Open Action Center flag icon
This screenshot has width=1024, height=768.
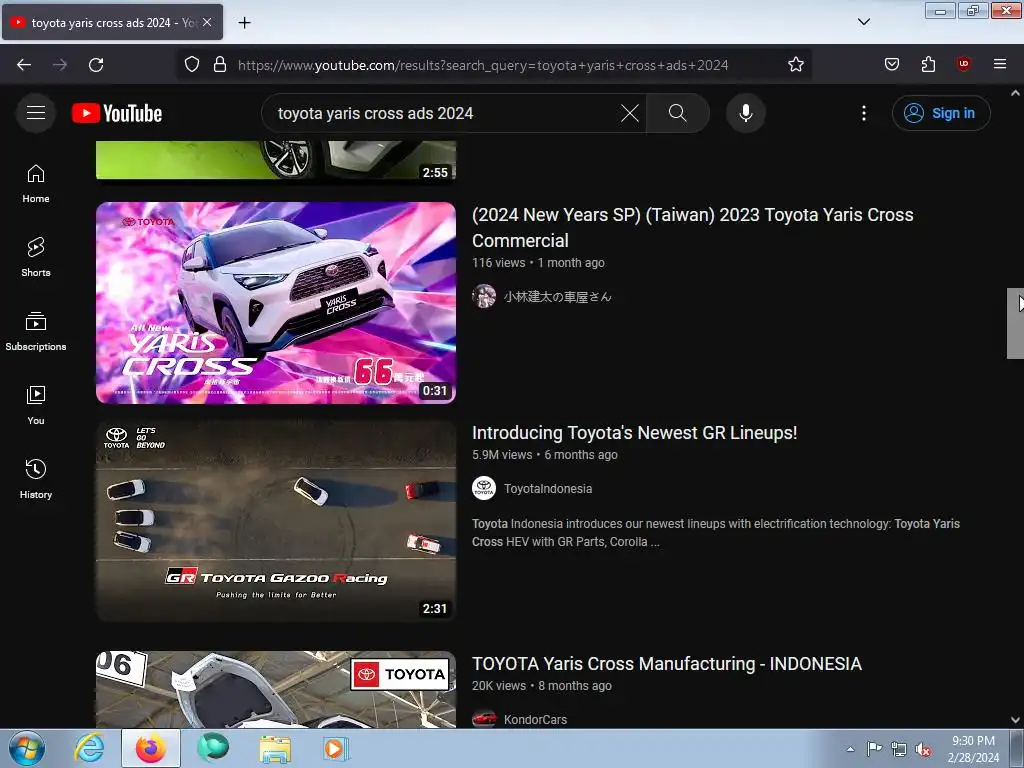point(874,749)
